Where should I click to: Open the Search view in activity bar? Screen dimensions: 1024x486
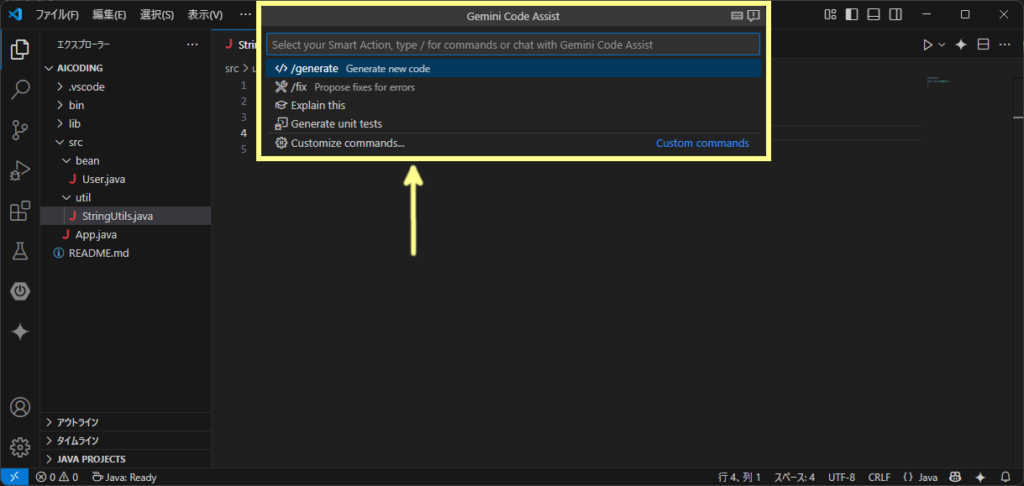[x=20, y=89]
